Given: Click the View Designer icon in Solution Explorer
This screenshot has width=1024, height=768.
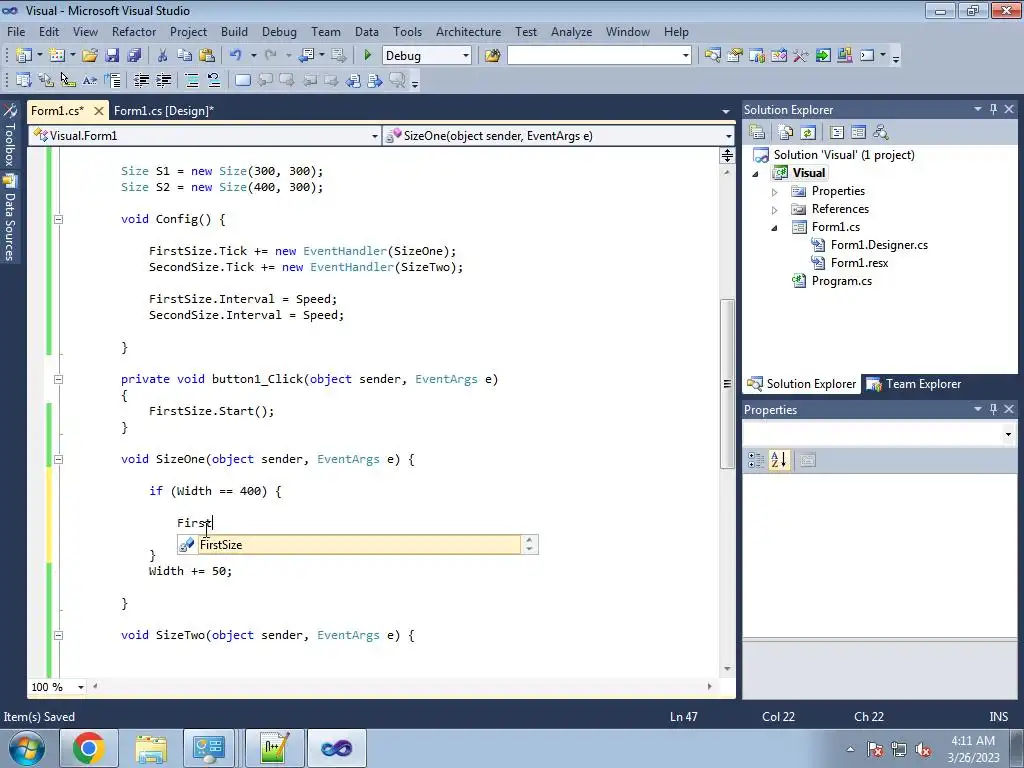Looking at the screenshot, I should tap(858, 133).
